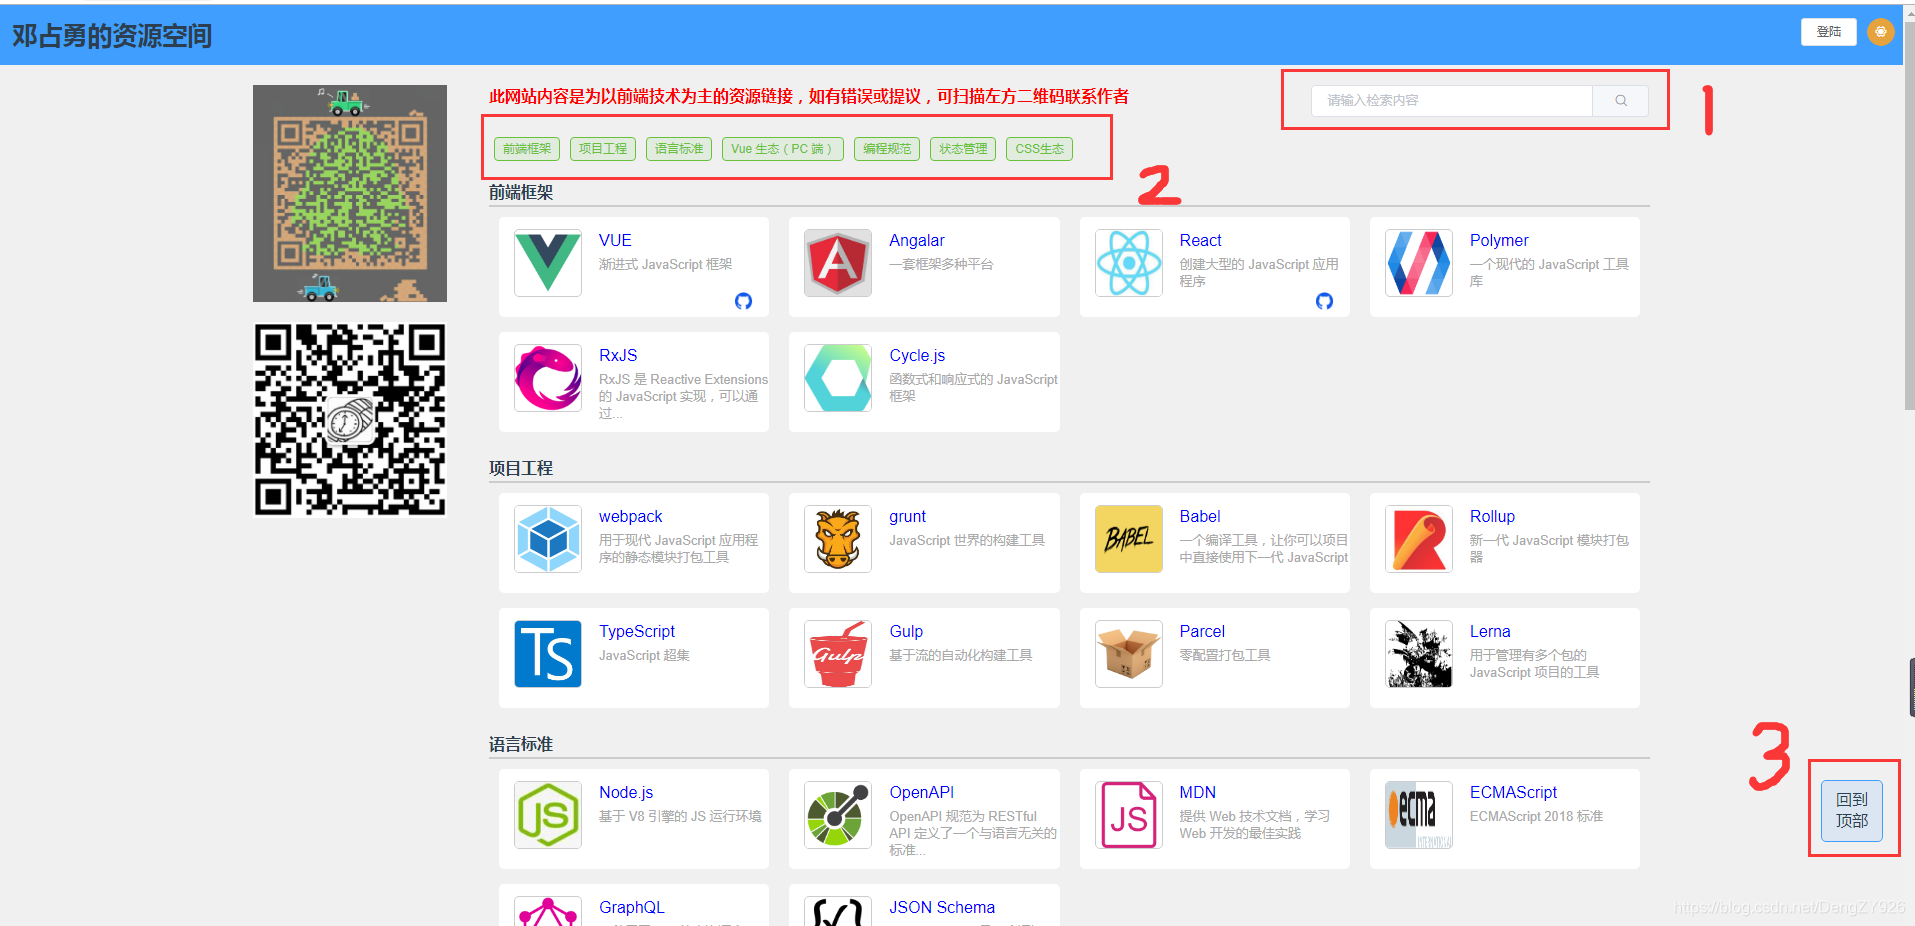Screen dimensions: 1915x926
Task: Click the ECMAScript ecma logo
Action: click(x=1419, y=815)
